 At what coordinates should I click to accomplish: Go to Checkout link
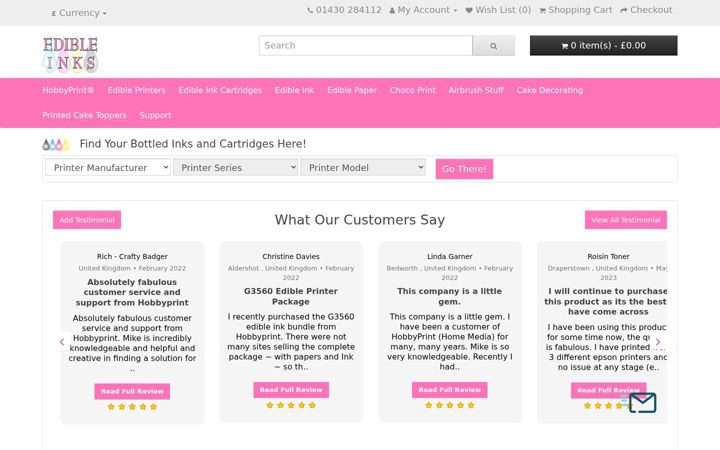point(646,10)
